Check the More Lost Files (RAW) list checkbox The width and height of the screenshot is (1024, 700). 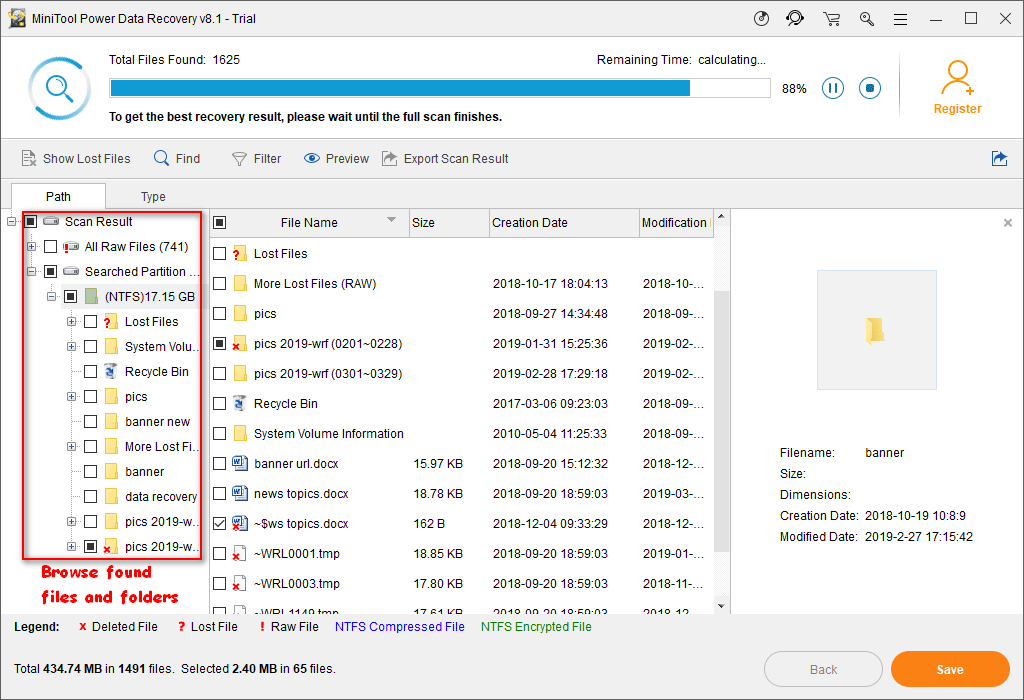point(220,283)
